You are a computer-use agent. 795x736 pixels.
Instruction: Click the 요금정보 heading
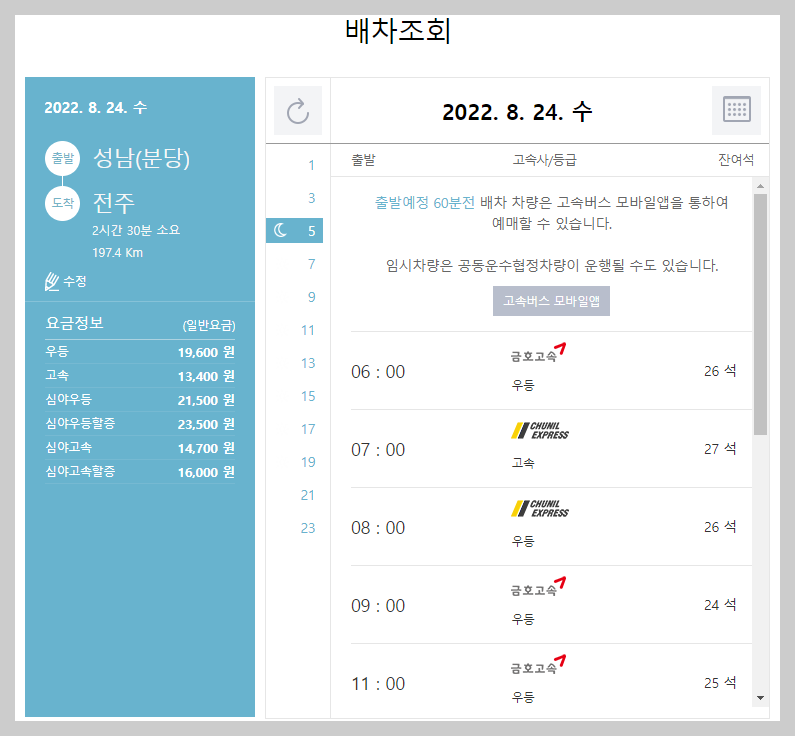pos(75,323)
